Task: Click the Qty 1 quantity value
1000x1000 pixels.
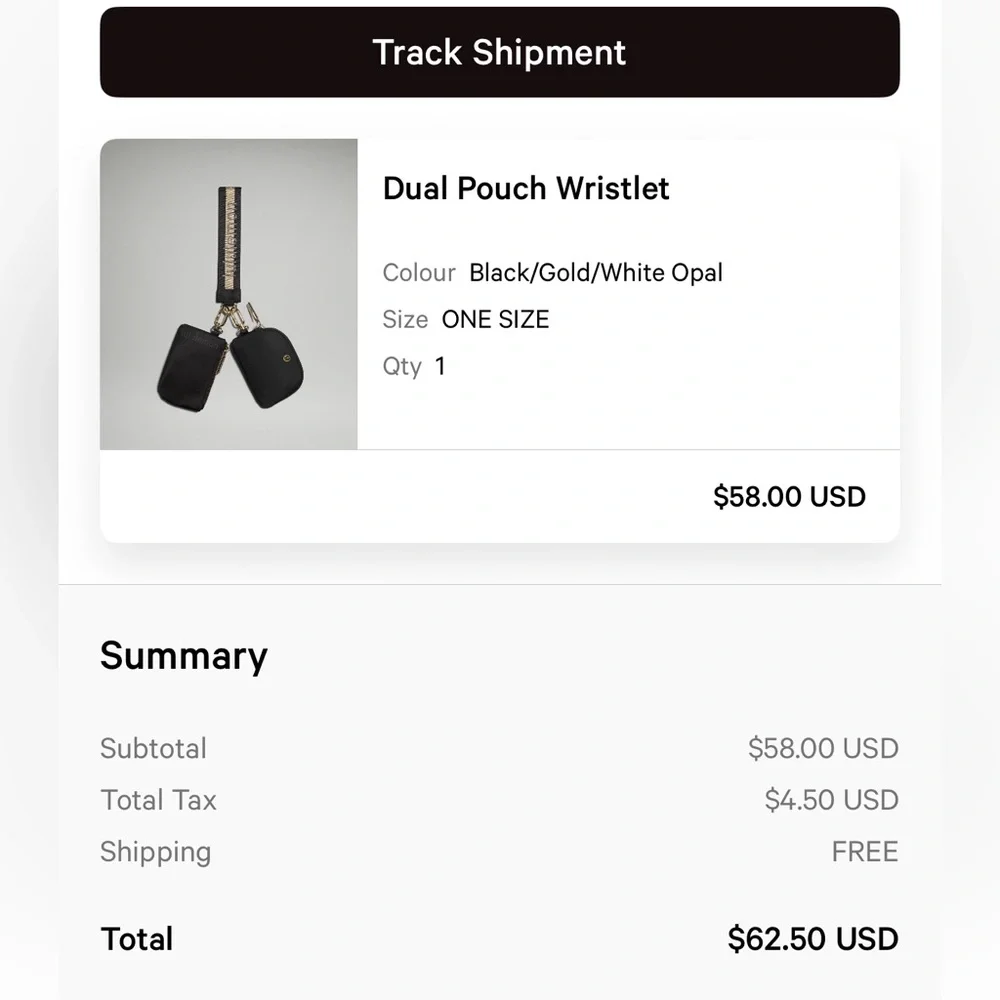Action: pyautogui.click(x=440, y=366)
